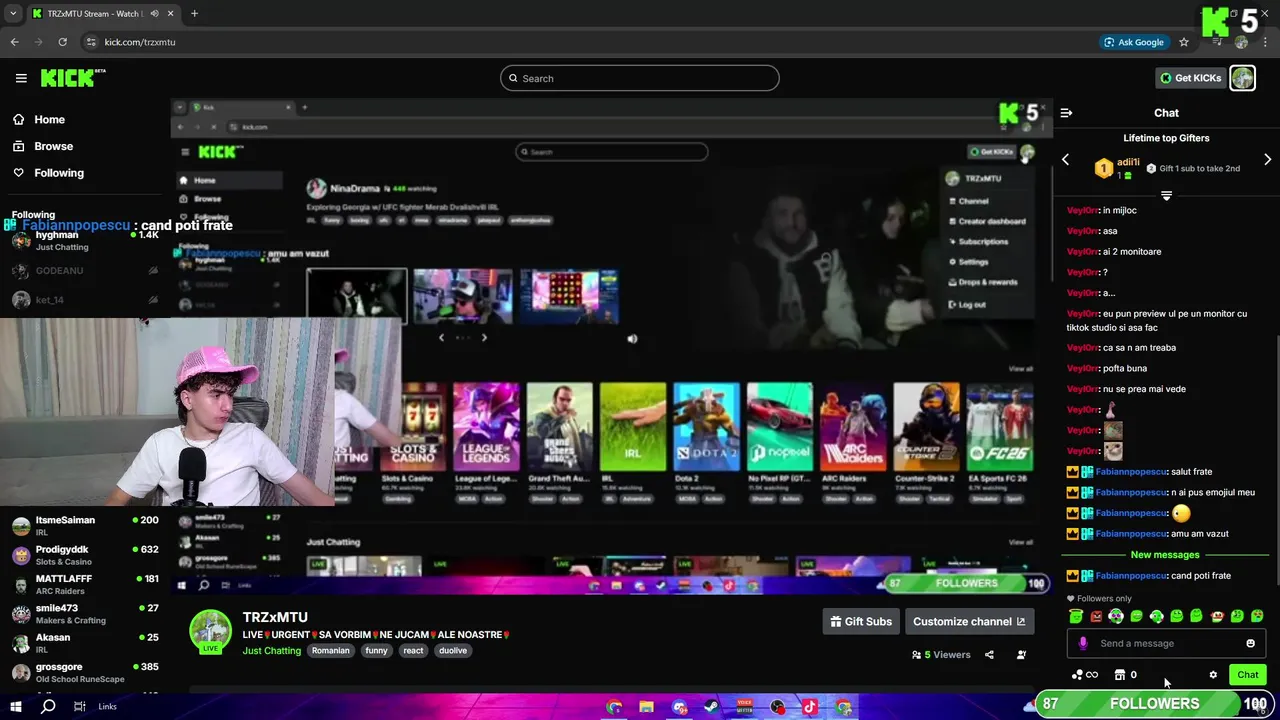Click the Romanian tag

[330, 650]
